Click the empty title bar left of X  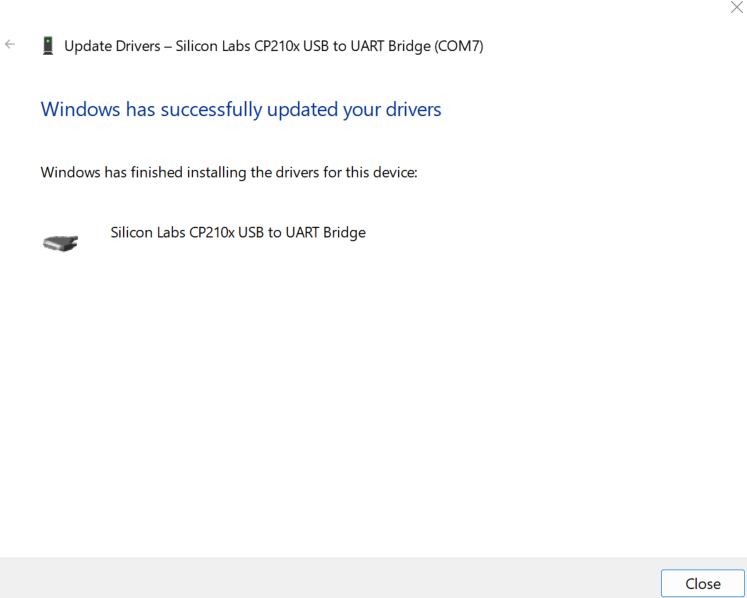(x=400, y=10)
